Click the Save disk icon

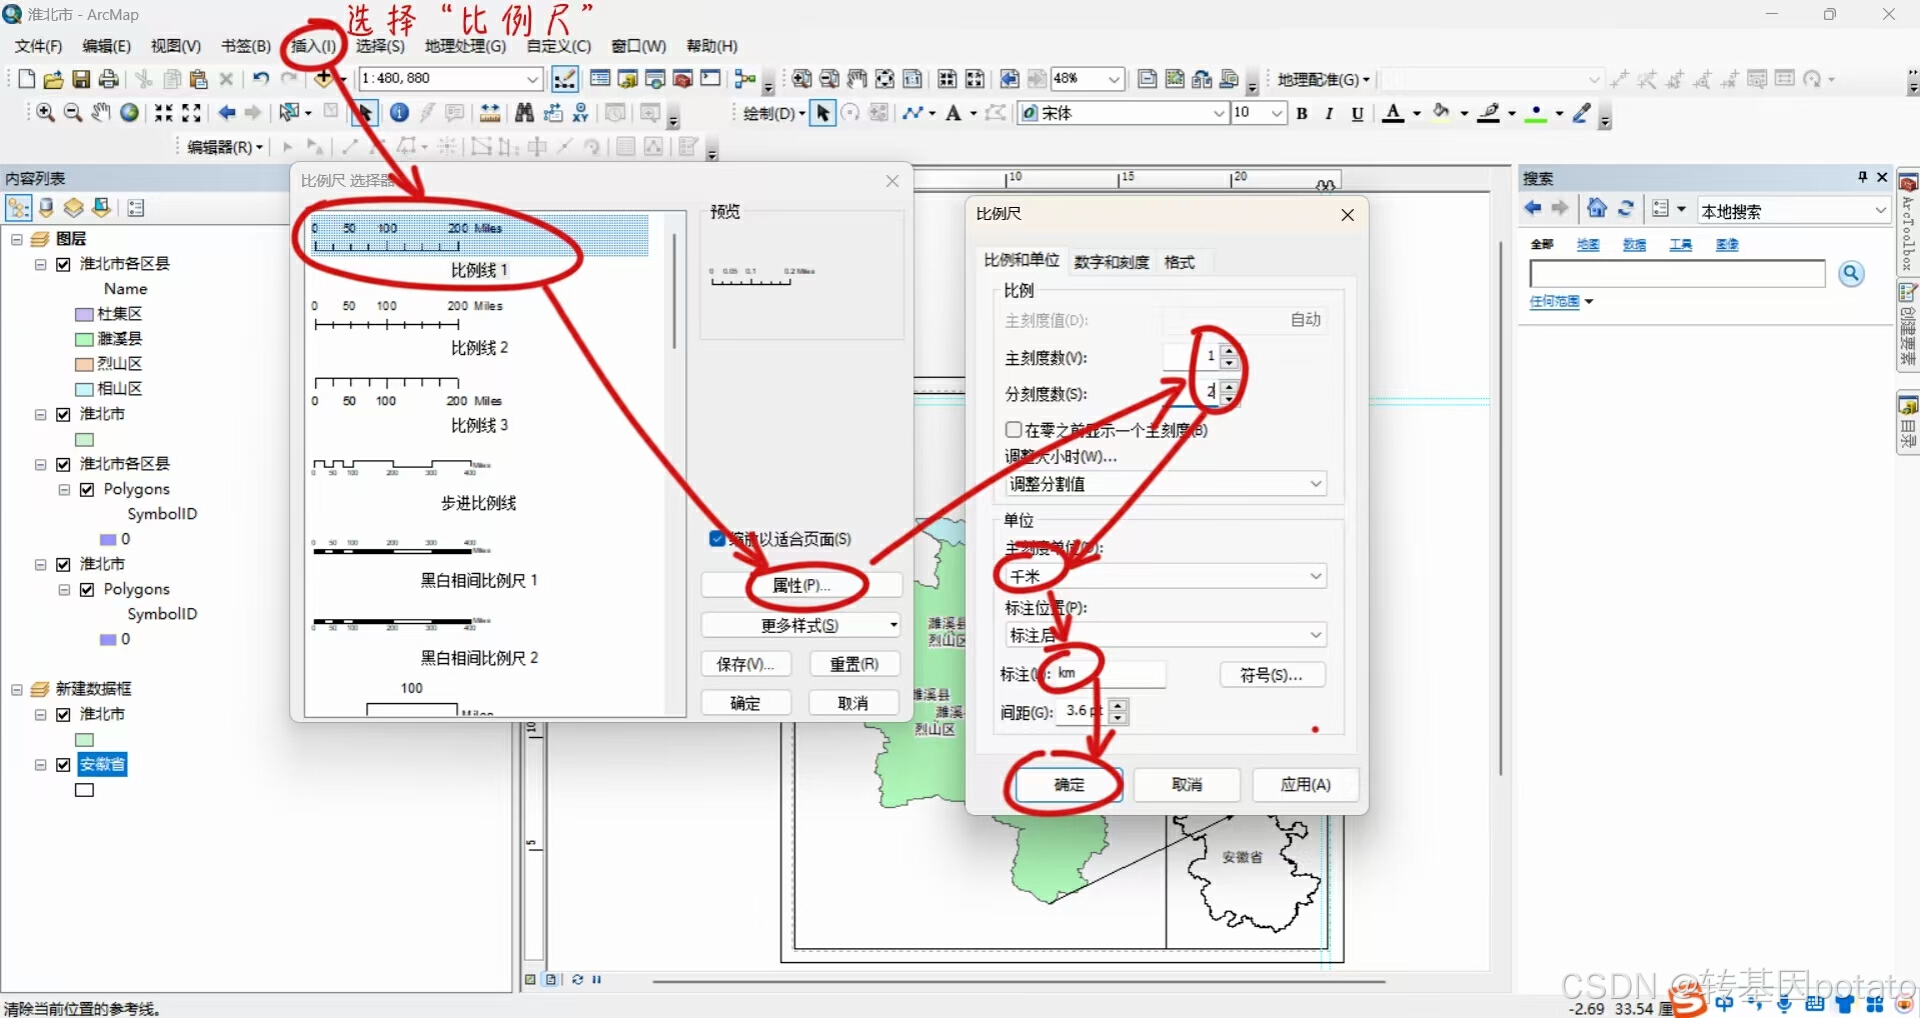[x=81, y=79]
